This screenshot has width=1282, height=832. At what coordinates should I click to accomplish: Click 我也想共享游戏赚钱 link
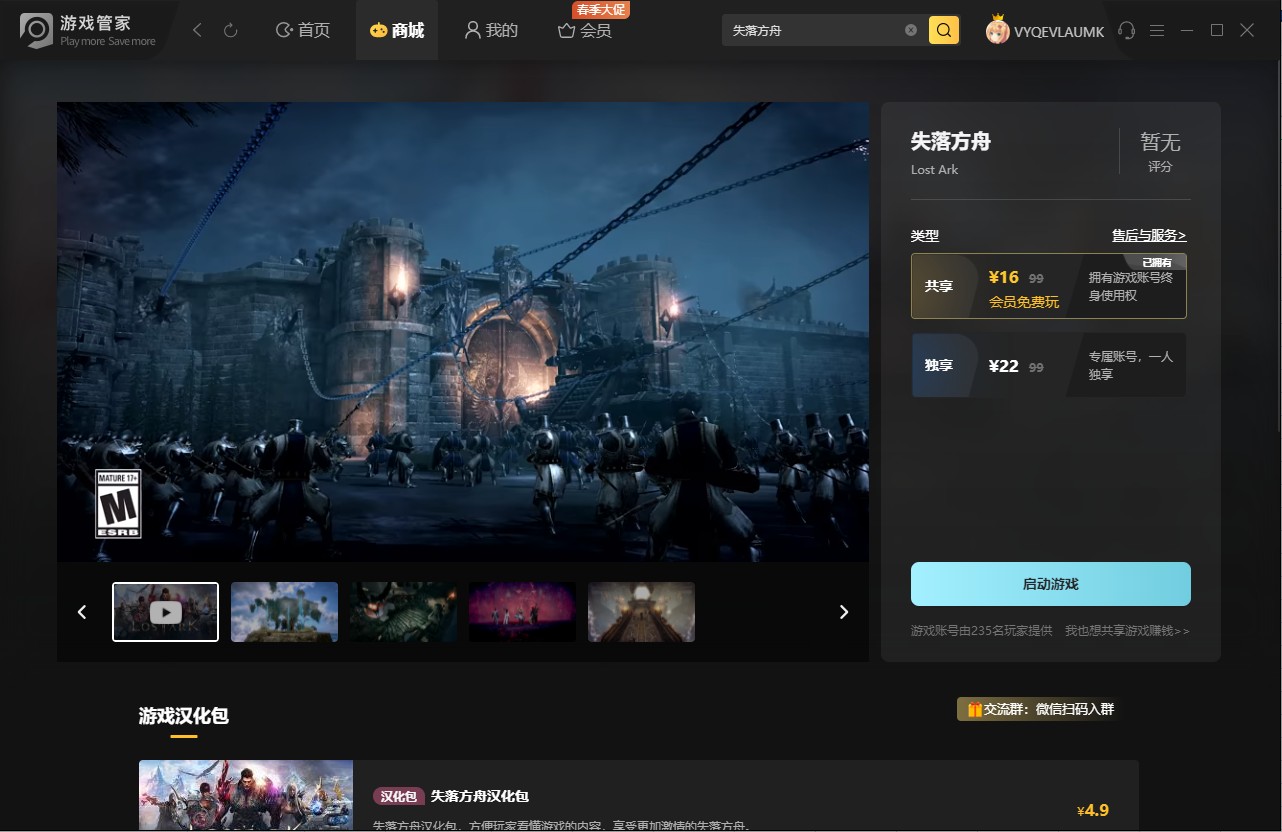(1127, 631)
